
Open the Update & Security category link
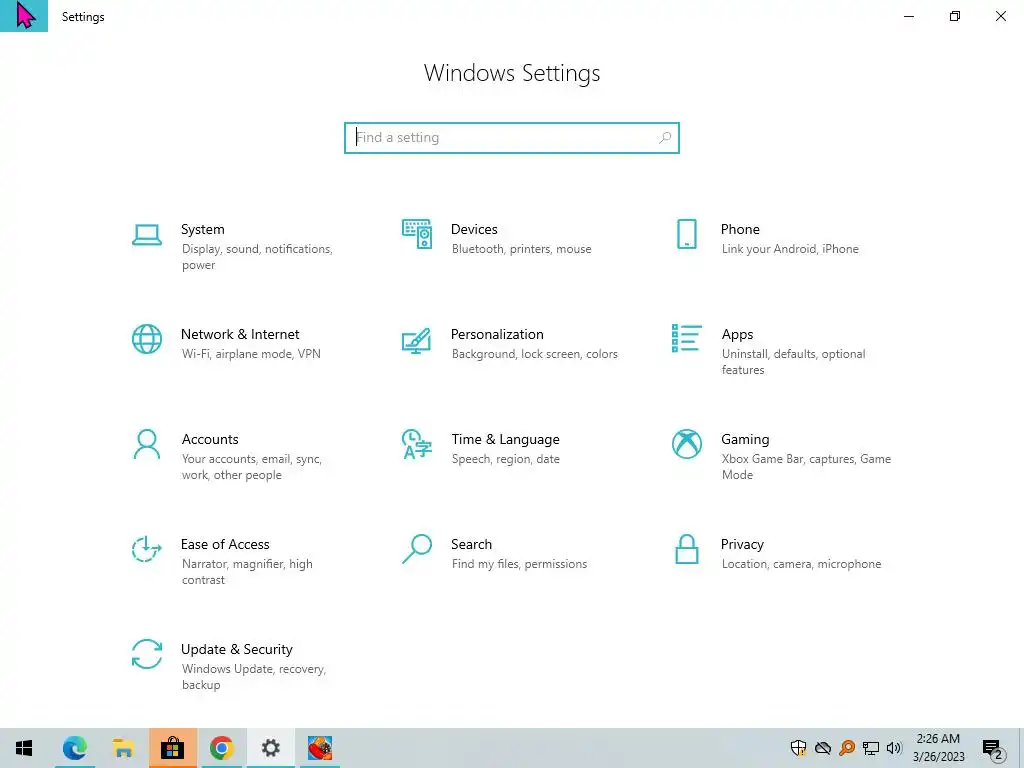pos(236,649)
